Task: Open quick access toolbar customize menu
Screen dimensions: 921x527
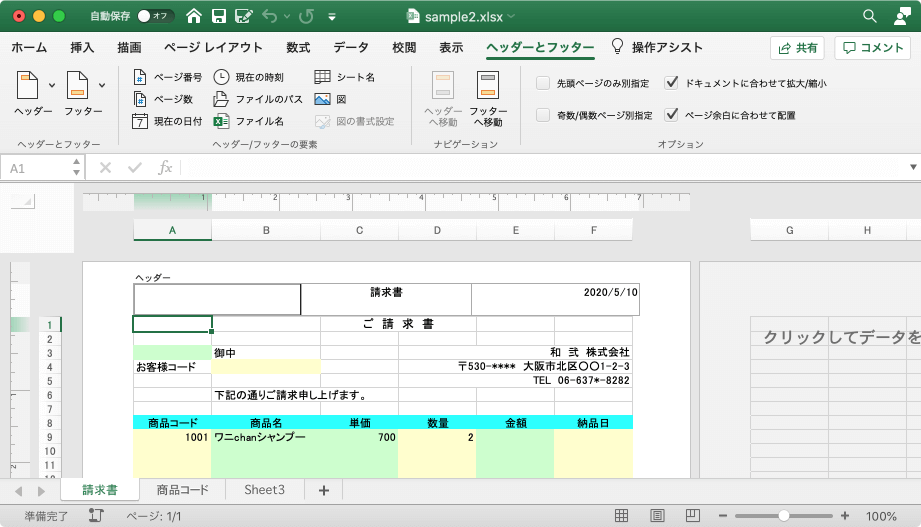Action: click(x=332, y=17)
